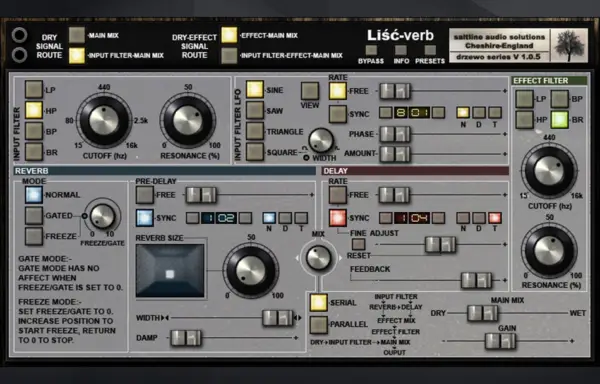Set input filter to BP mode
The image size is (600, 384).
pos(34,131)
